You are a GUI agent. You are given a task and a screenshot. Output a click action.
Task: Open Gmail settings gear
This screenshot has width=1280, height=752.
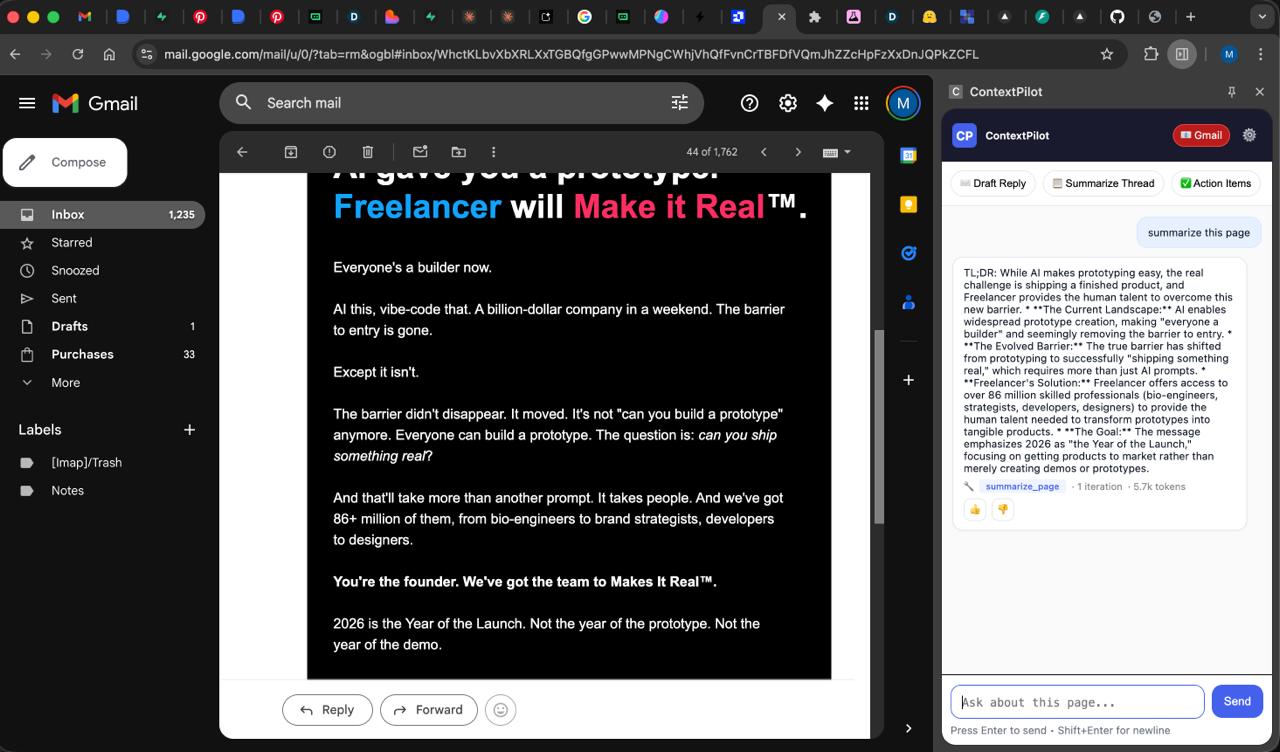(x=788, y=103)
